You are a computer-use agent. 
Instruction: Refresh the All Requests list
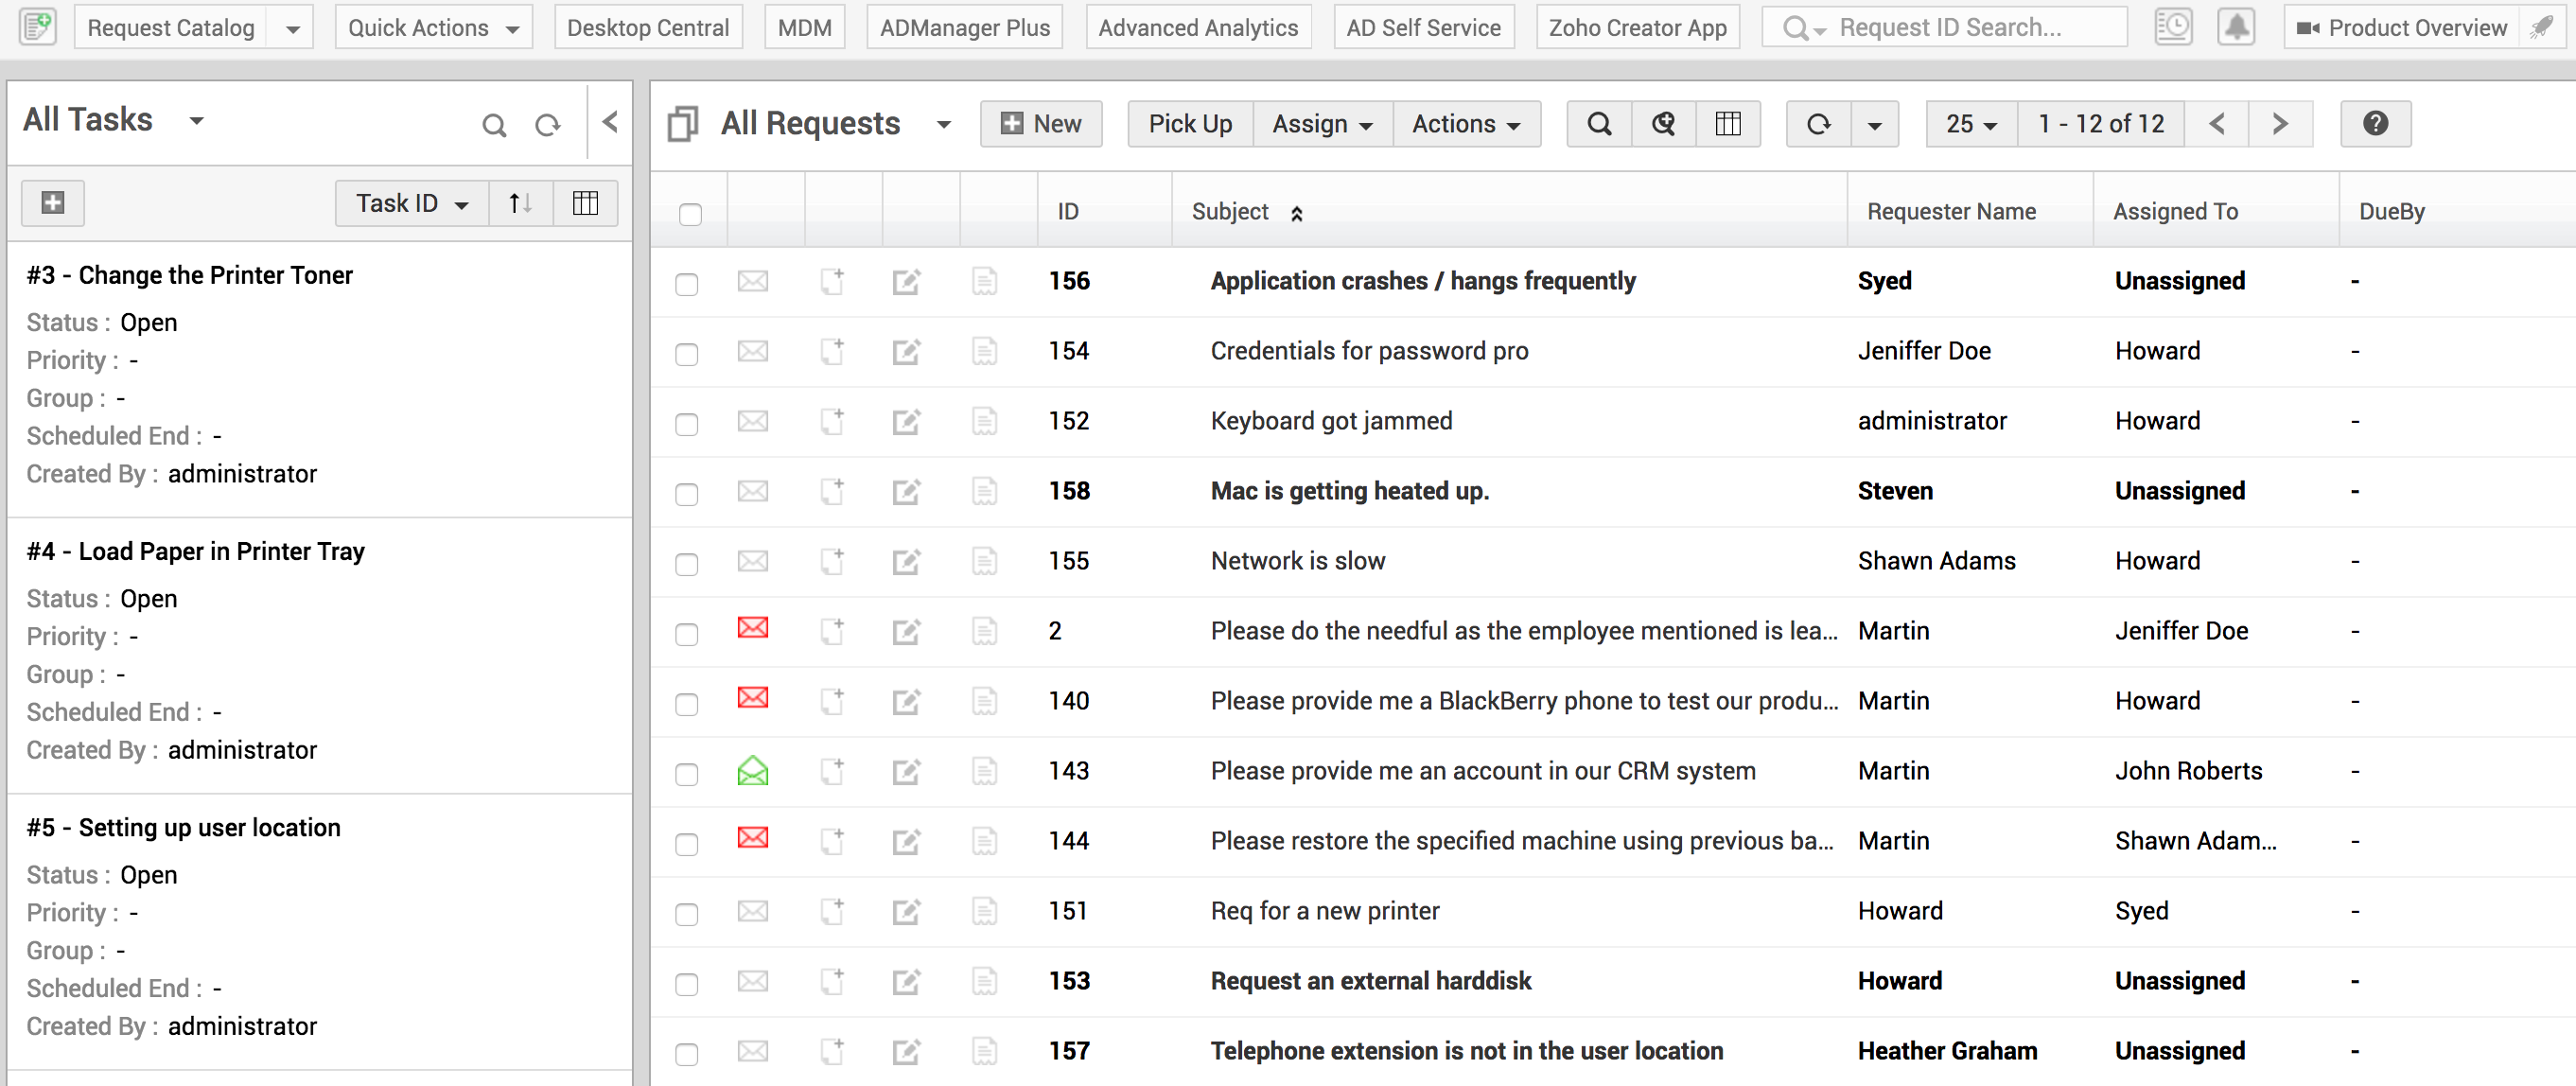pos(1818,124)
